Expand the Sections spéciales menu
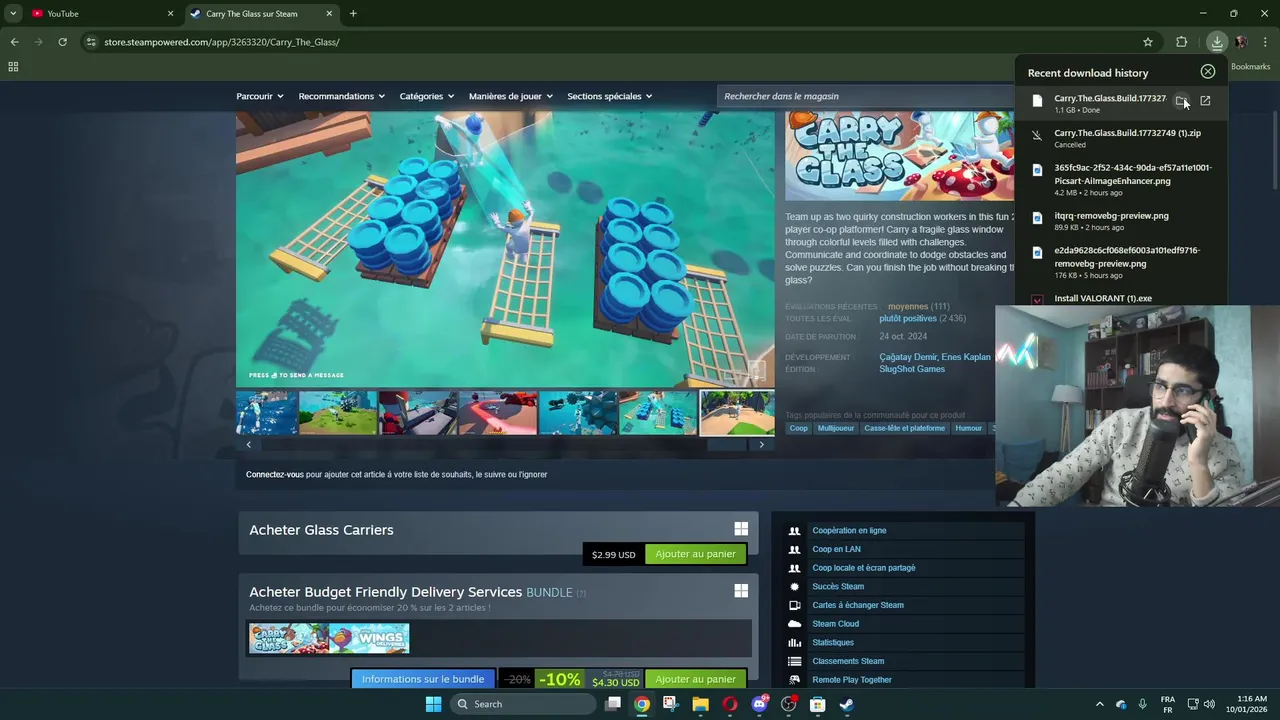1280x720 pixels. tap(610, 96)
